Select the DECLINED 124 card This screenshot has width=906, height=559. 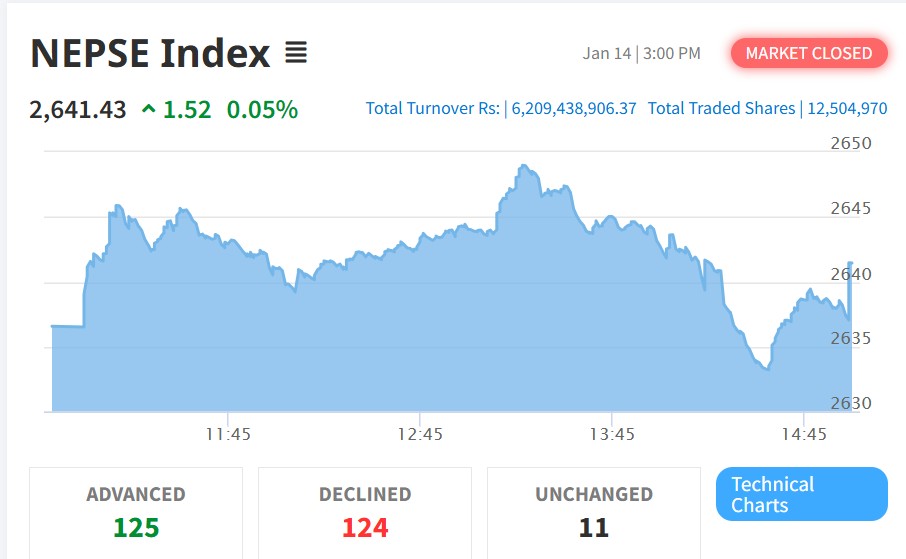(x=365, y=511)
